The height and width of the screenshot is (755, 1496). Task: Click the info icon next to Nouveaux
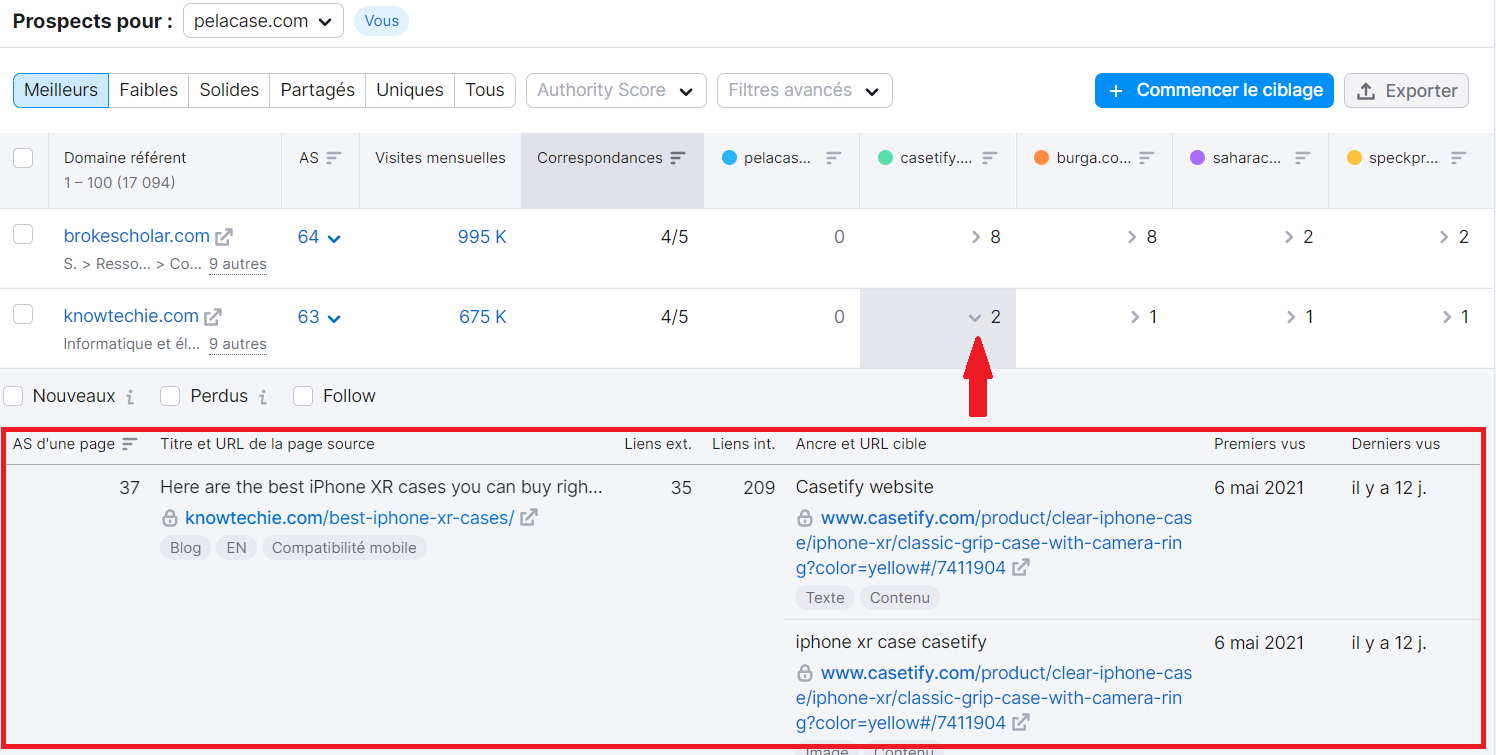129,396
